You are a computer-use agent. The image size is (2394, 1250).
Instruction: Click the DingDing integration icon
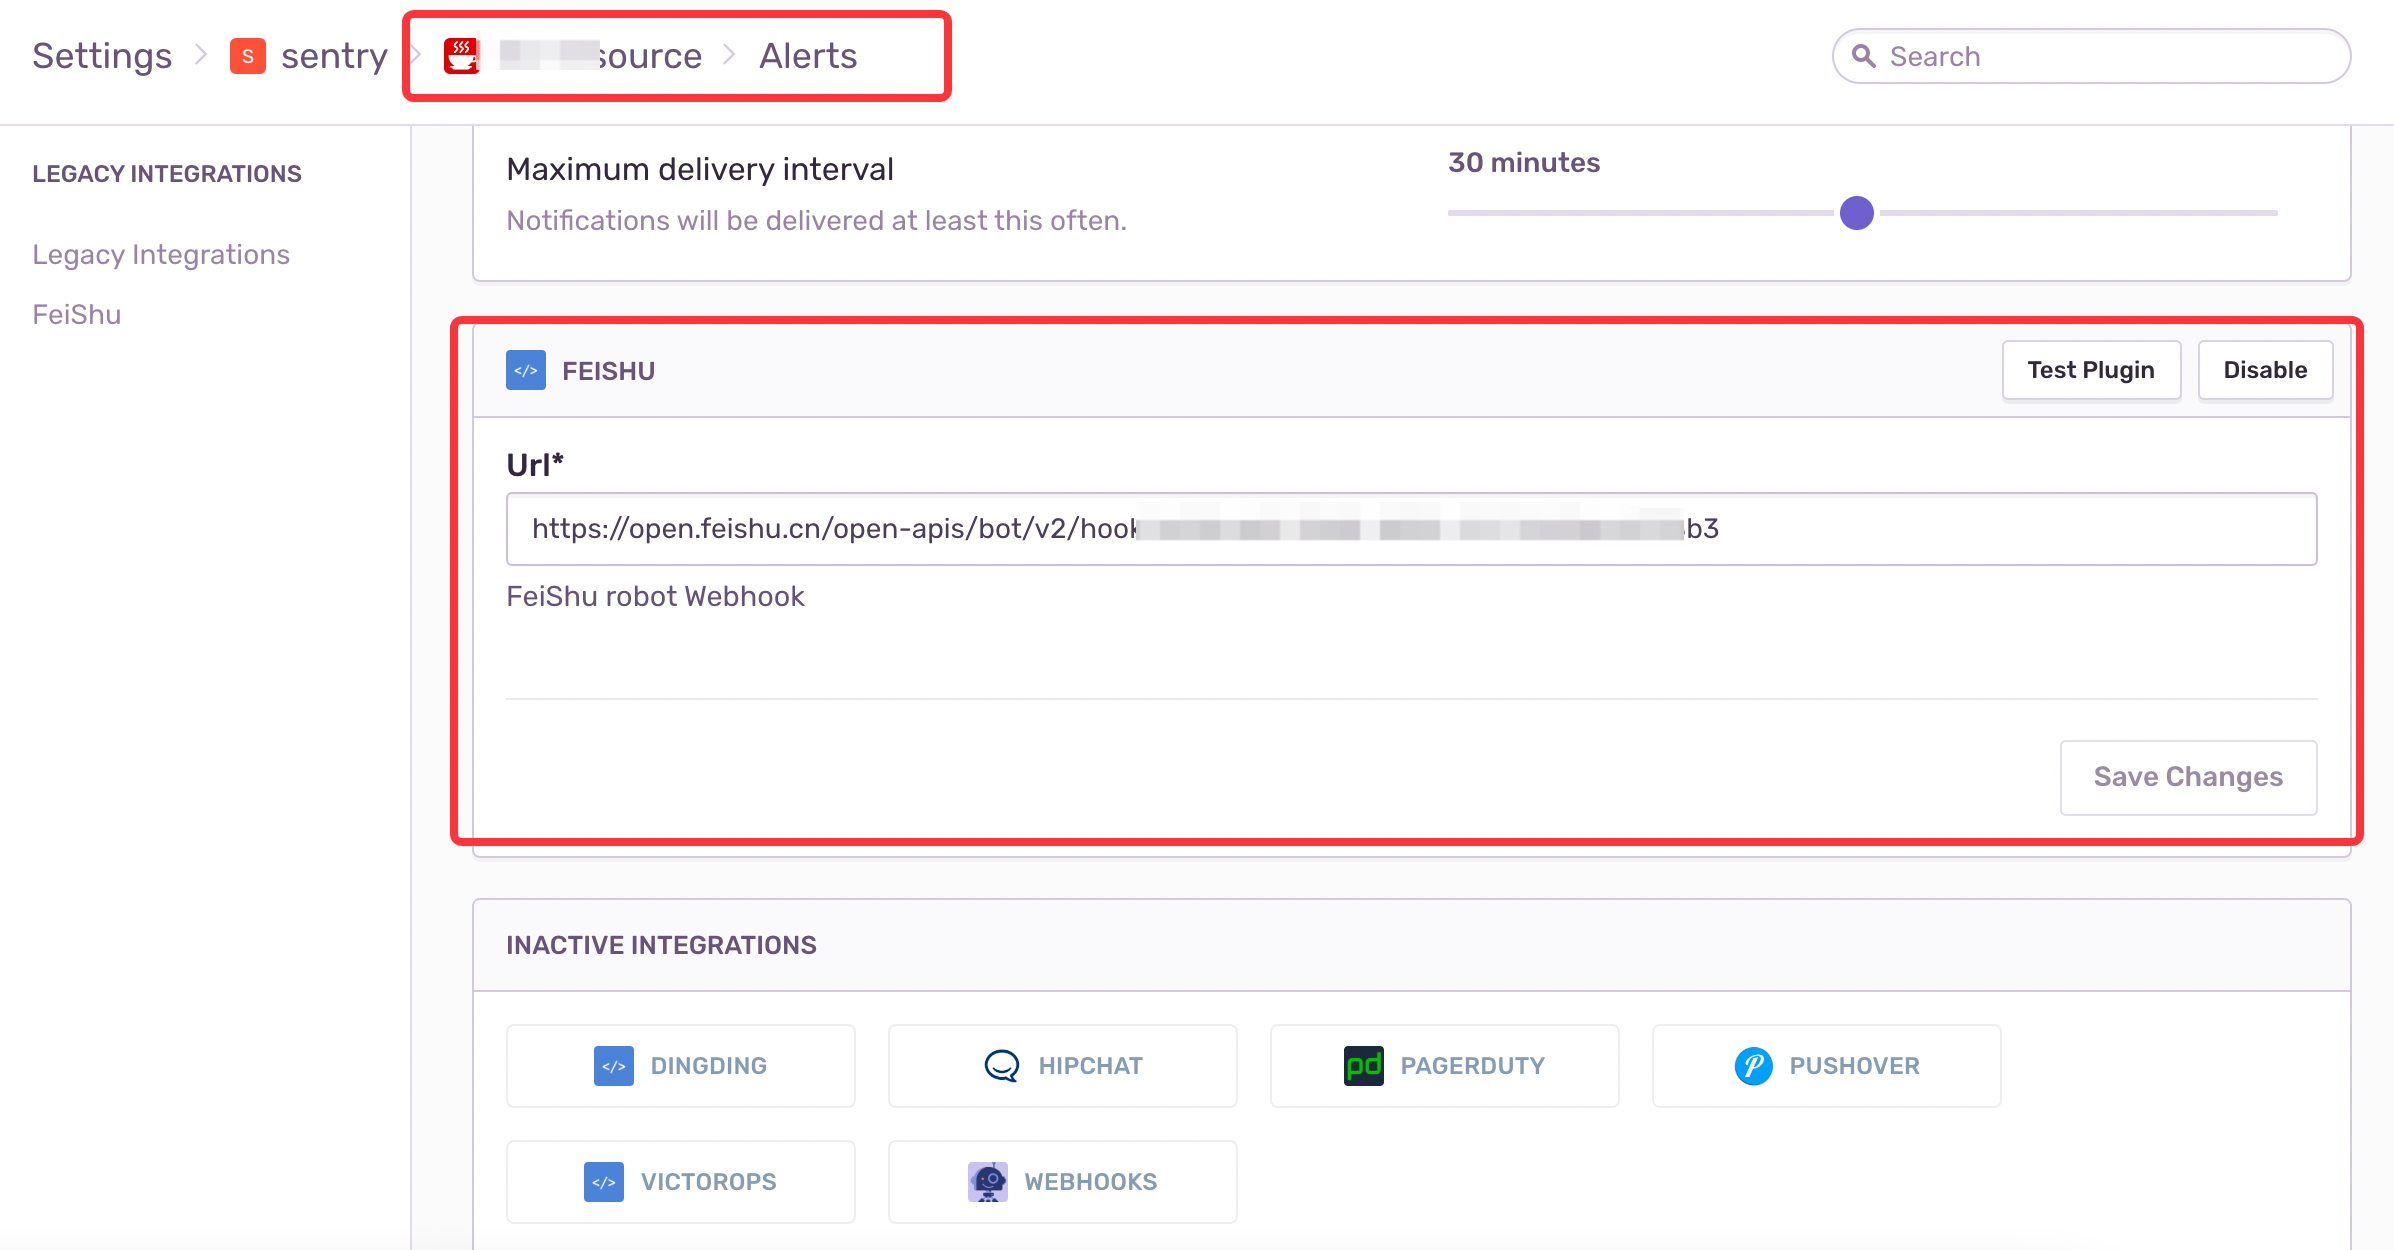click(614, 1066)
